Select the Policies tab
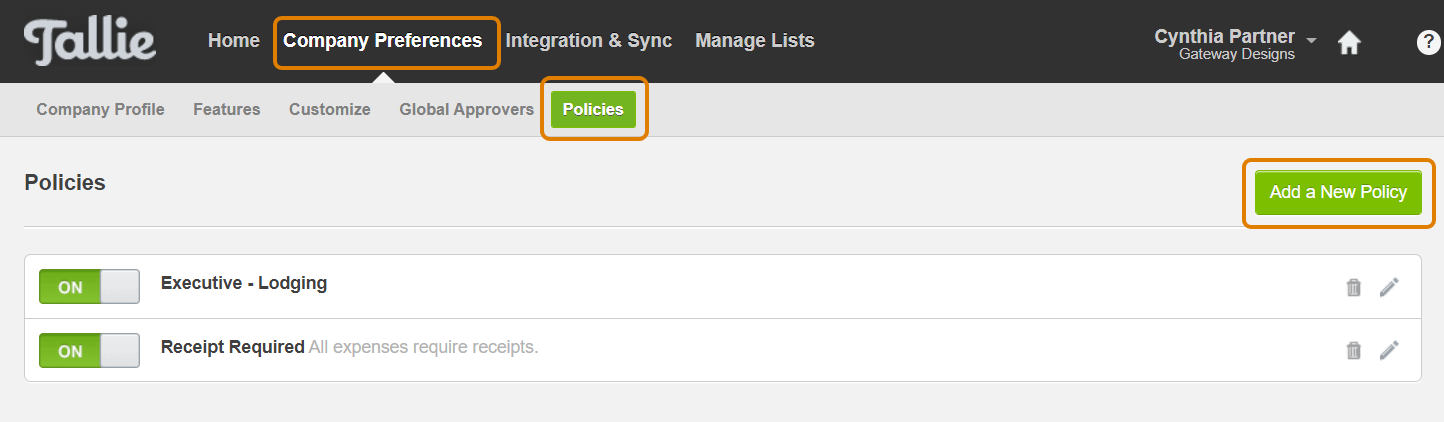This screenshot has width=1444, height=422. coord(593,110)
